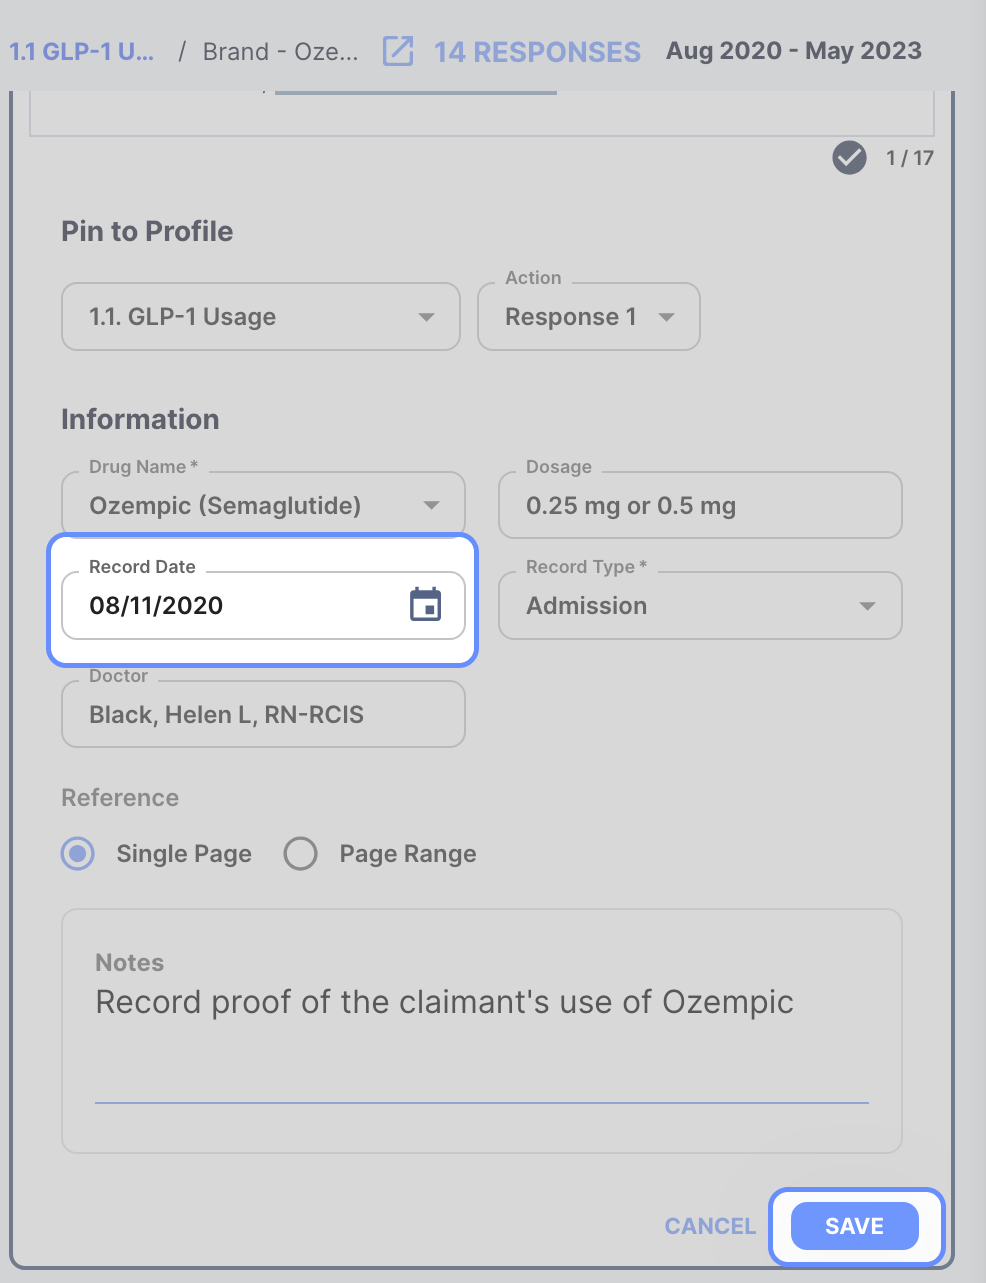
Task: Click the checkmark icon next to 1 / 17
Action: pyautogui.click(x=849, y=157)
